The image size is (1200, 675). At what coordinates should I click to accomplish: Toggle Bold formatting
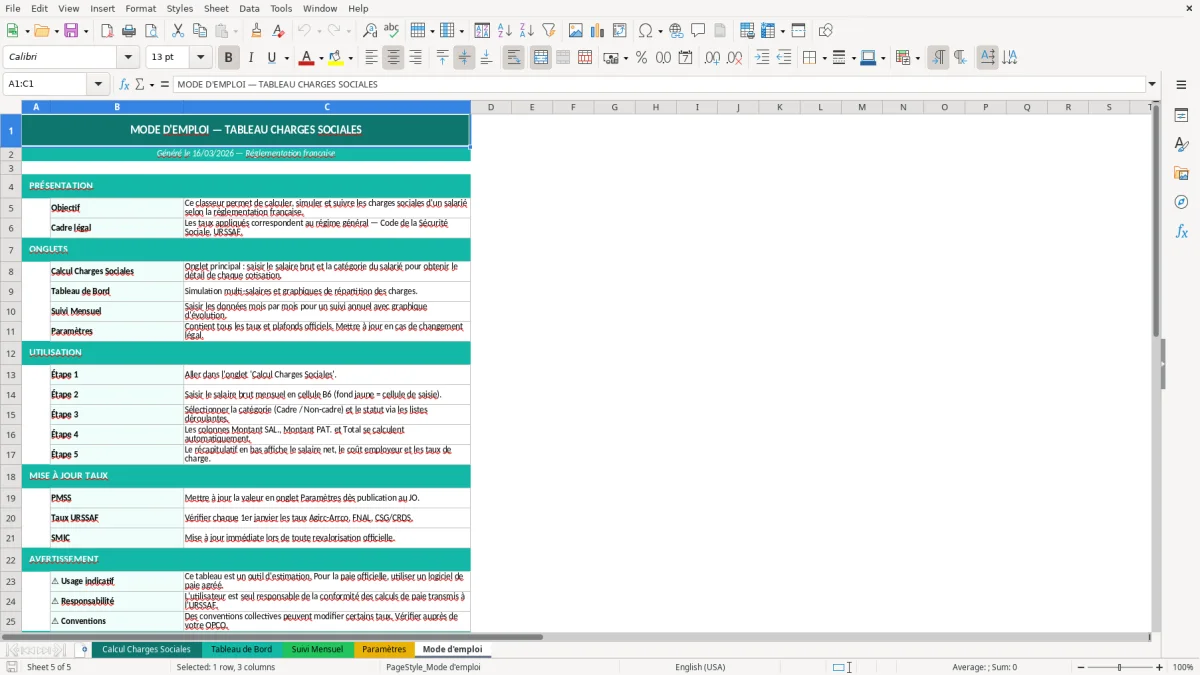pos(228,58)
